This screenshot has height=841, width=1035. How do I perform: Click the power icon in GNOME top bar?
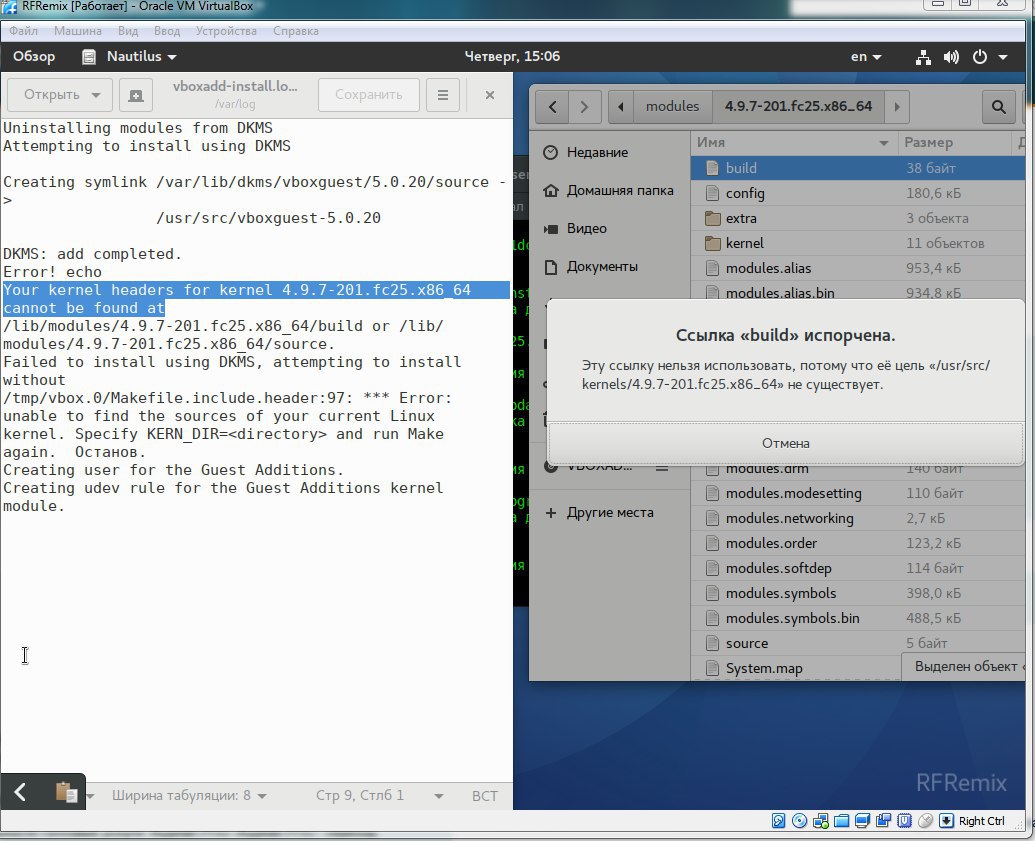pyautogui.click(x=980, y=57)
